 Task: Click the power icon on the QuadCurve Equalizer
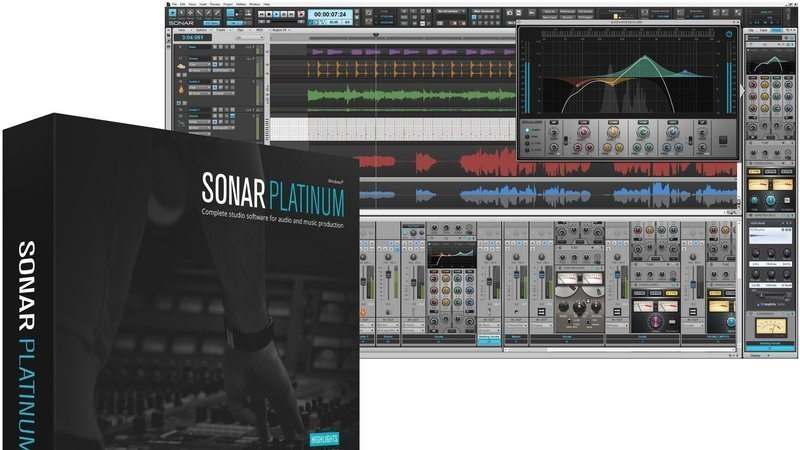coord(729,36)
